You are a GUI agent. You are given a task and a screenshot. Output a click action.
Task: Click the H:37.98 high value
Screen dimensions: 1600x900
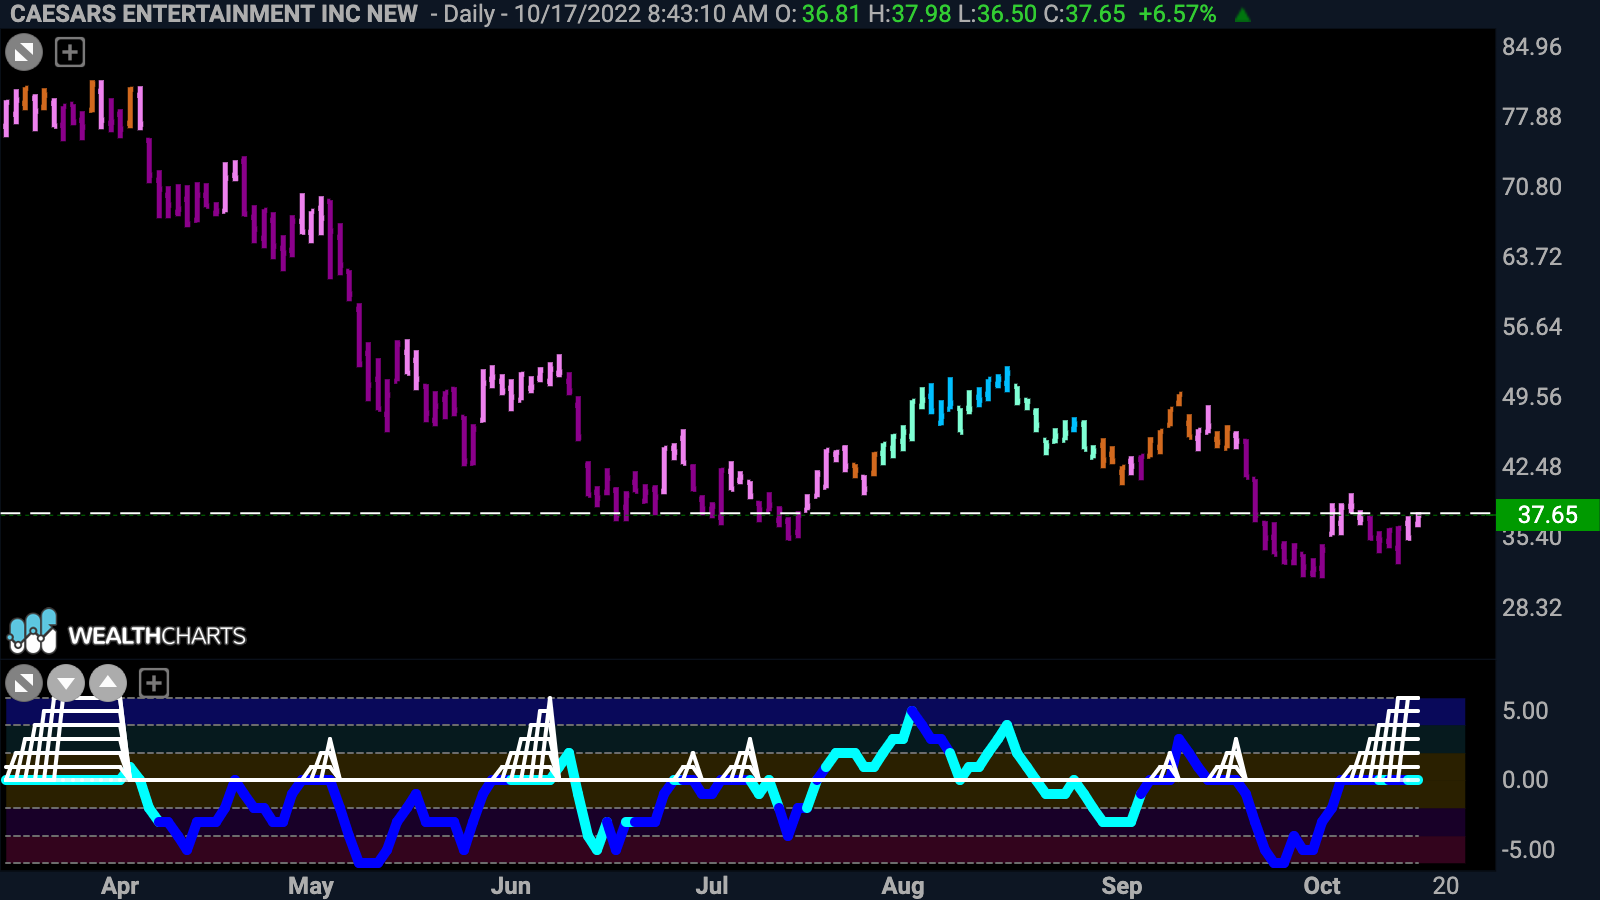909,14
